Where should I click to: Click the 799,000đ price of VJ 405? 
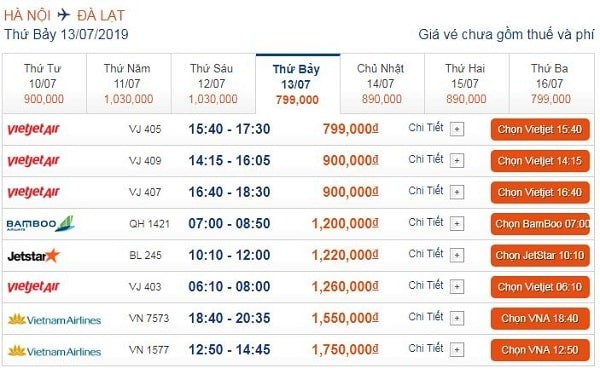[351, 129]
